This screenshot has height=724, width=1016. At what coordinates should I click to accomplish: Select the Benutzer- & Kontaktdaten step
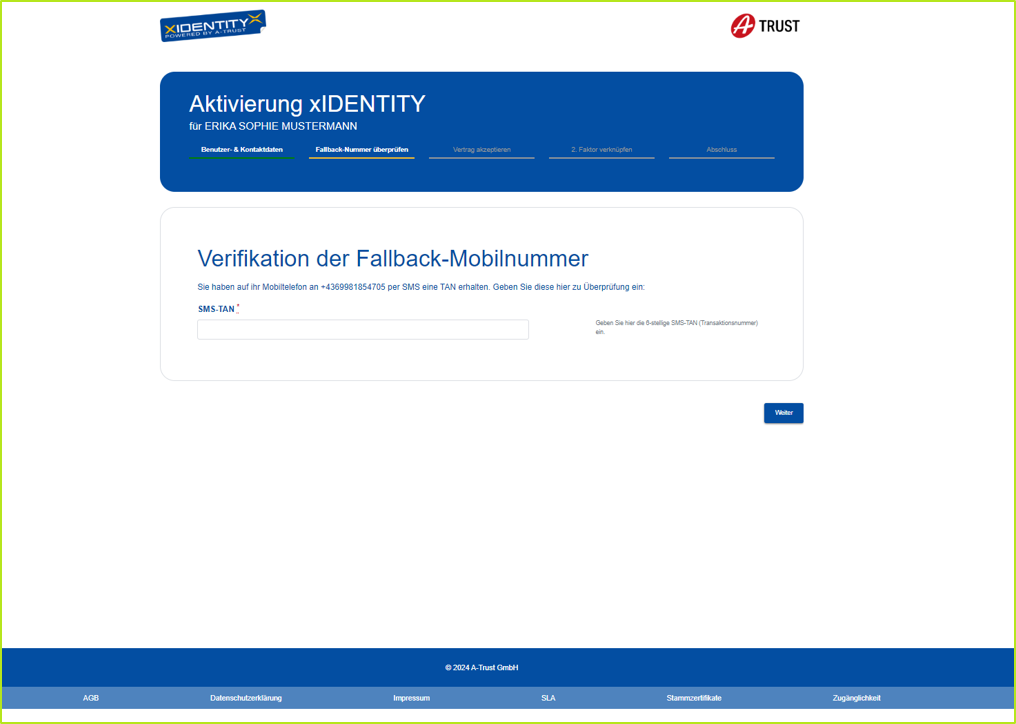(241, 148)
